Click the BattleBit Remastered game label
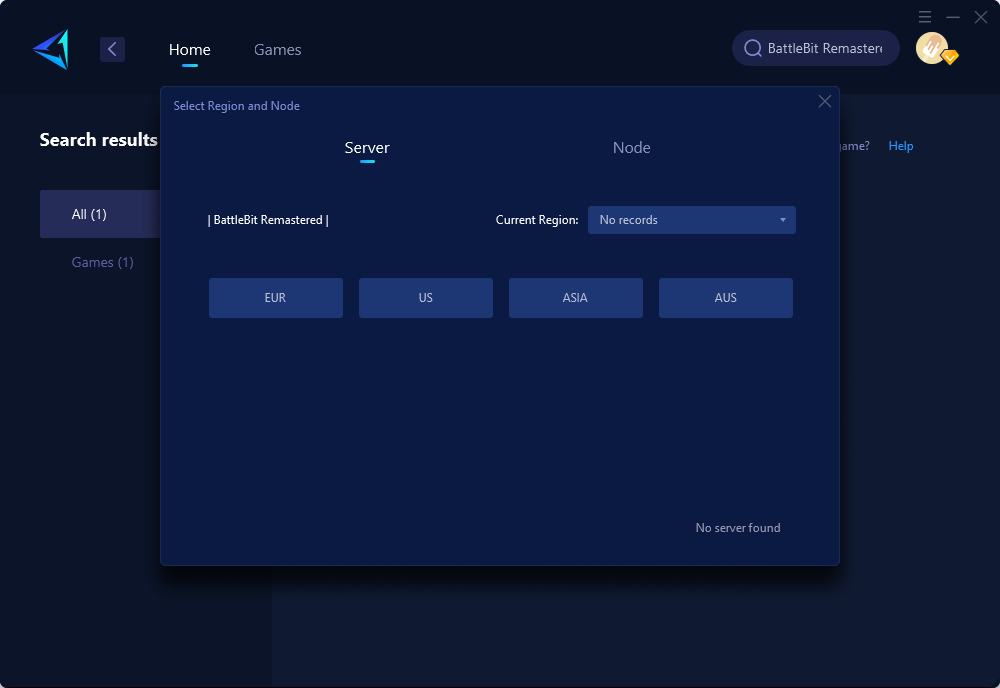Image resolution: width=1000 pixels, height=688 pixels. coord(268,220)
